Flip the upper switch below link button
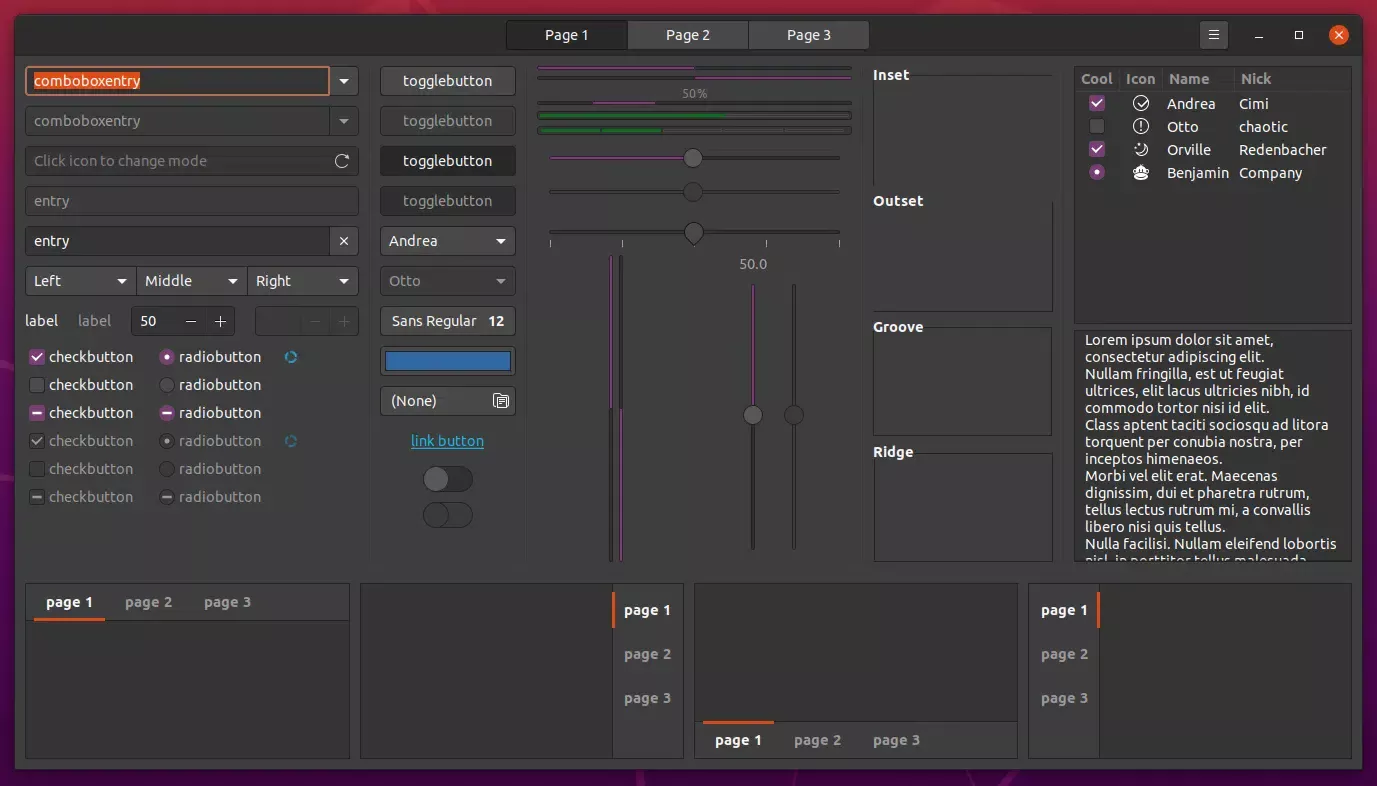The image size is (1377, 786). 448,479
